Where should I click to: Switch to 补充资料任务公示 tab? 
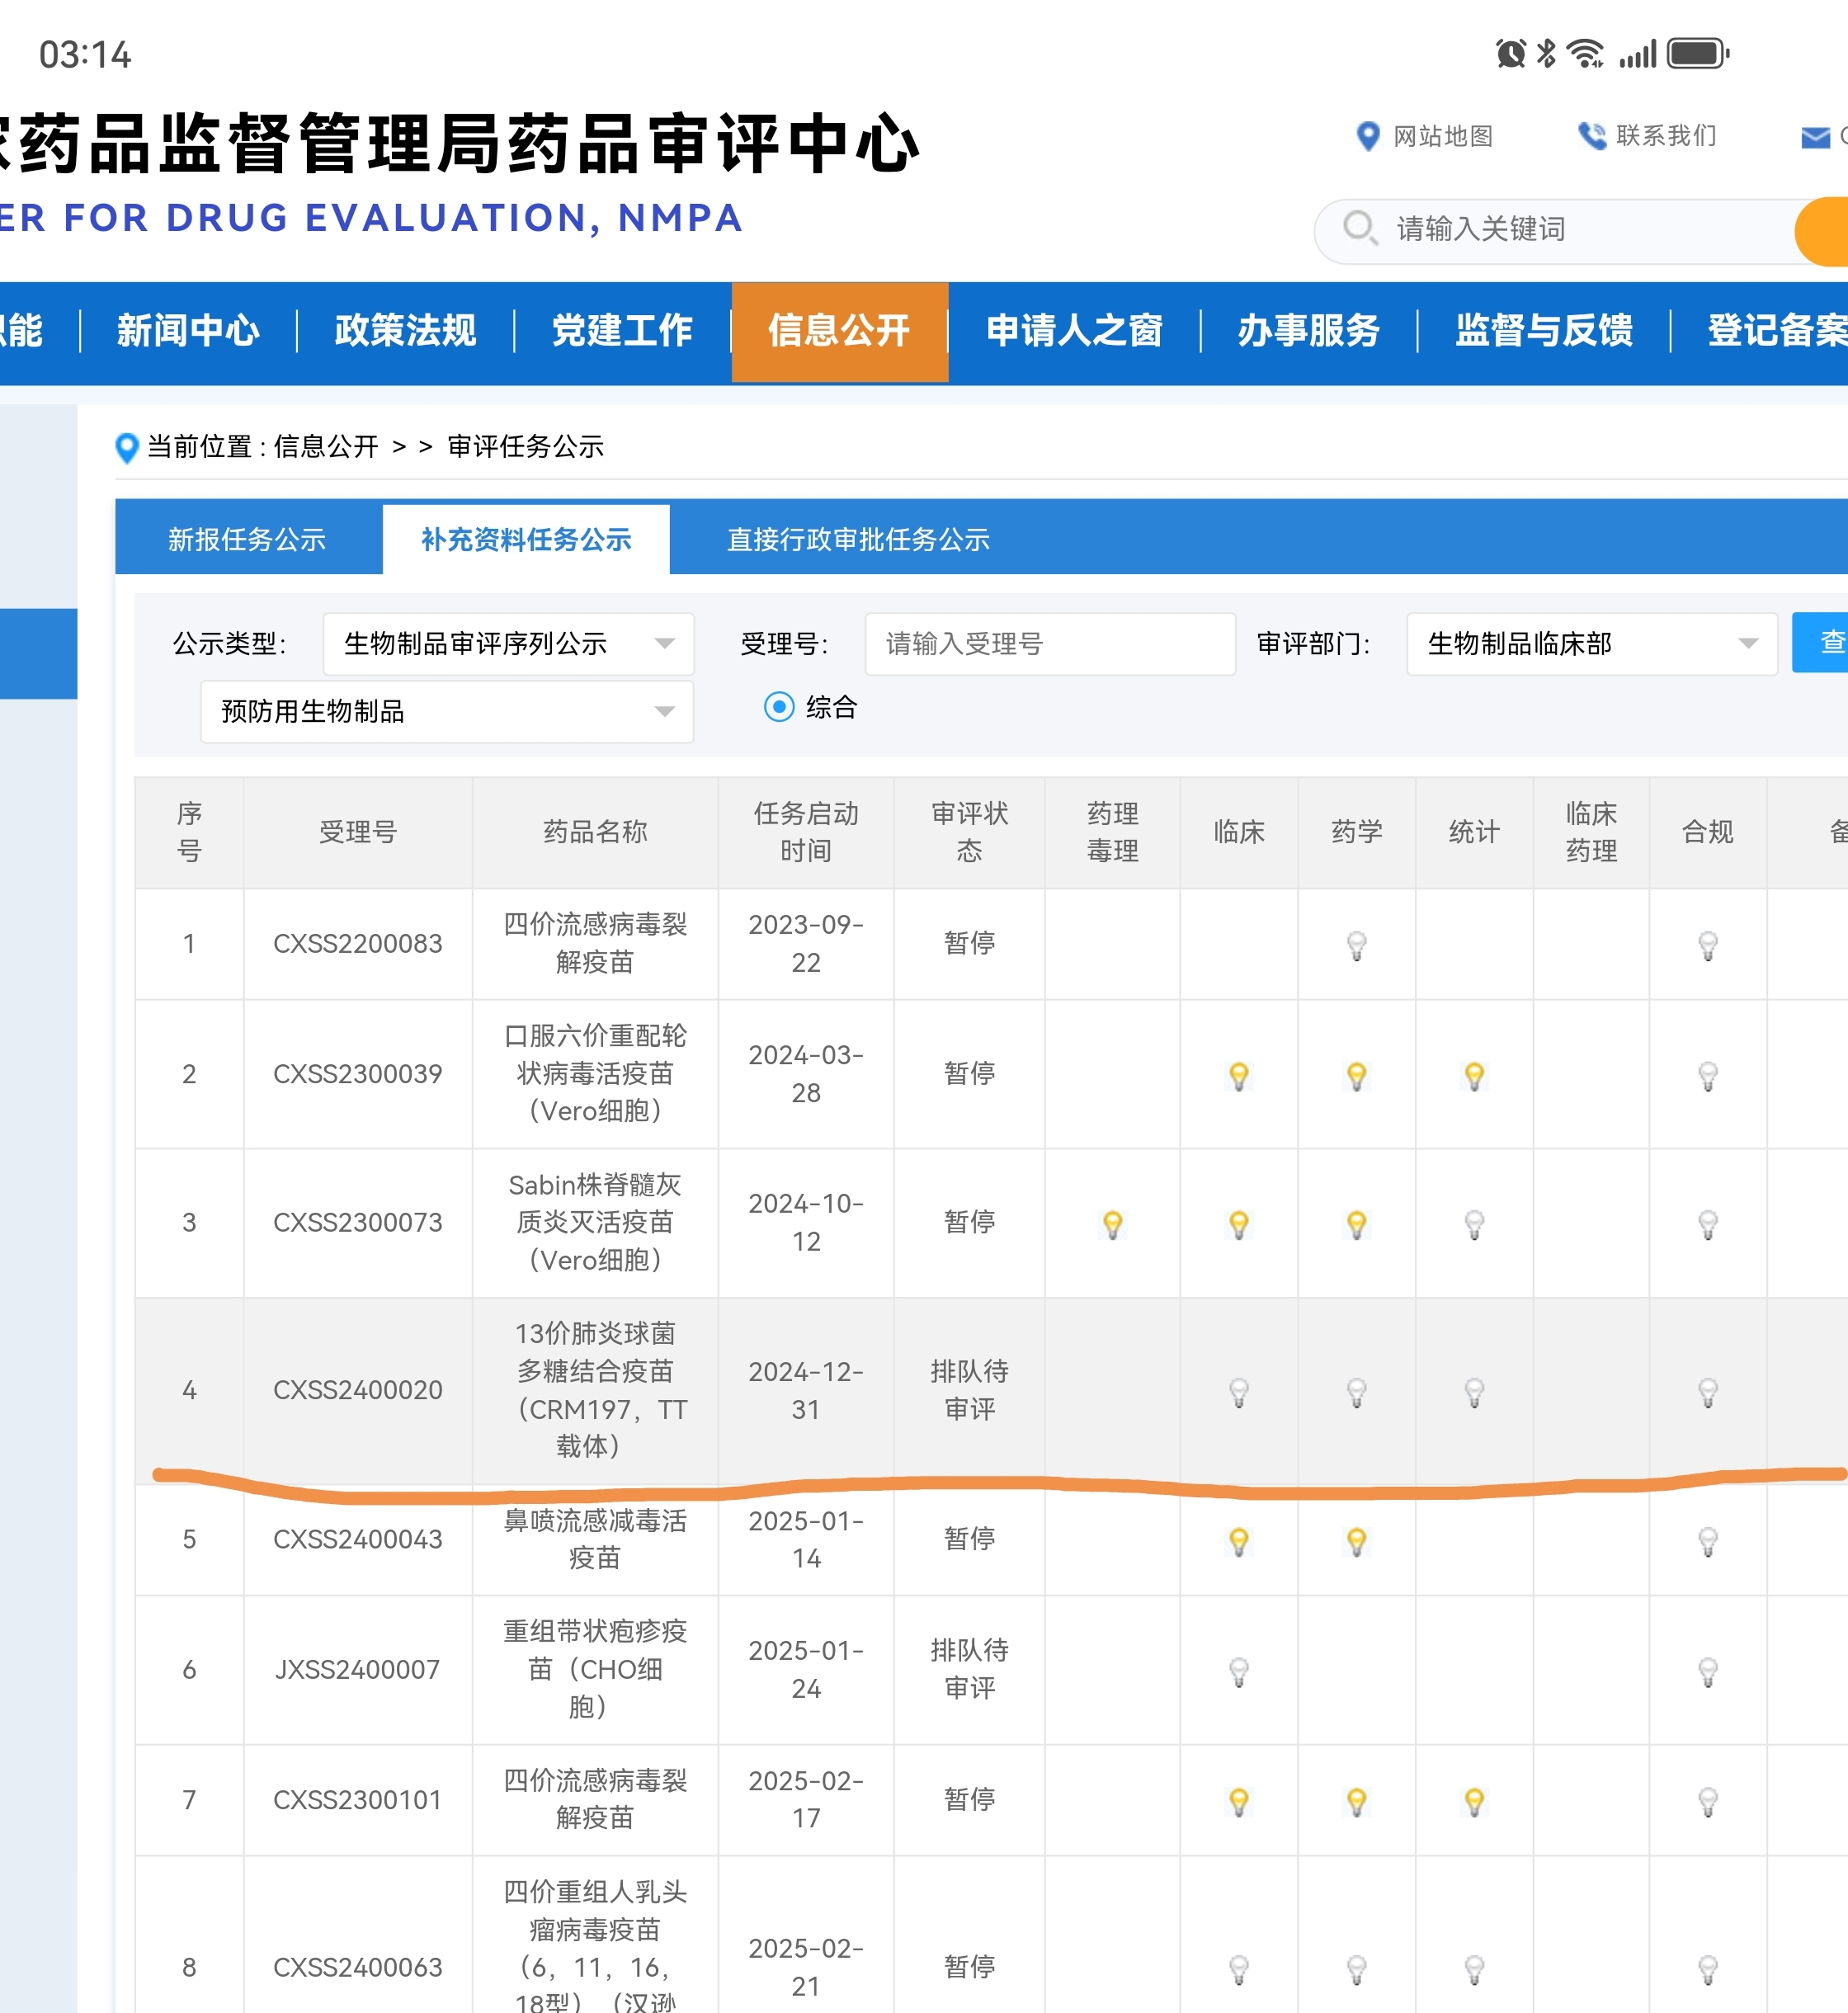pos(526,539)
